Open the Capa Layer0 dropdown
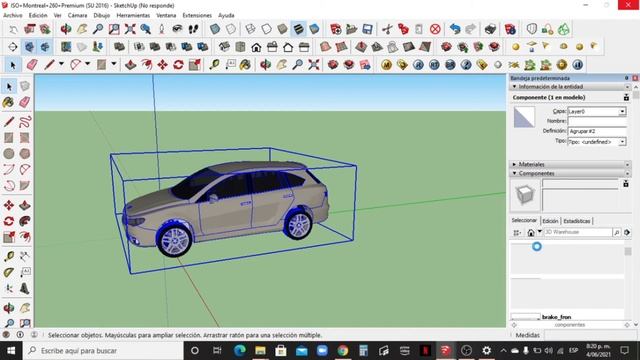This screenshot has height=360, width=640. tap(622, 111)
